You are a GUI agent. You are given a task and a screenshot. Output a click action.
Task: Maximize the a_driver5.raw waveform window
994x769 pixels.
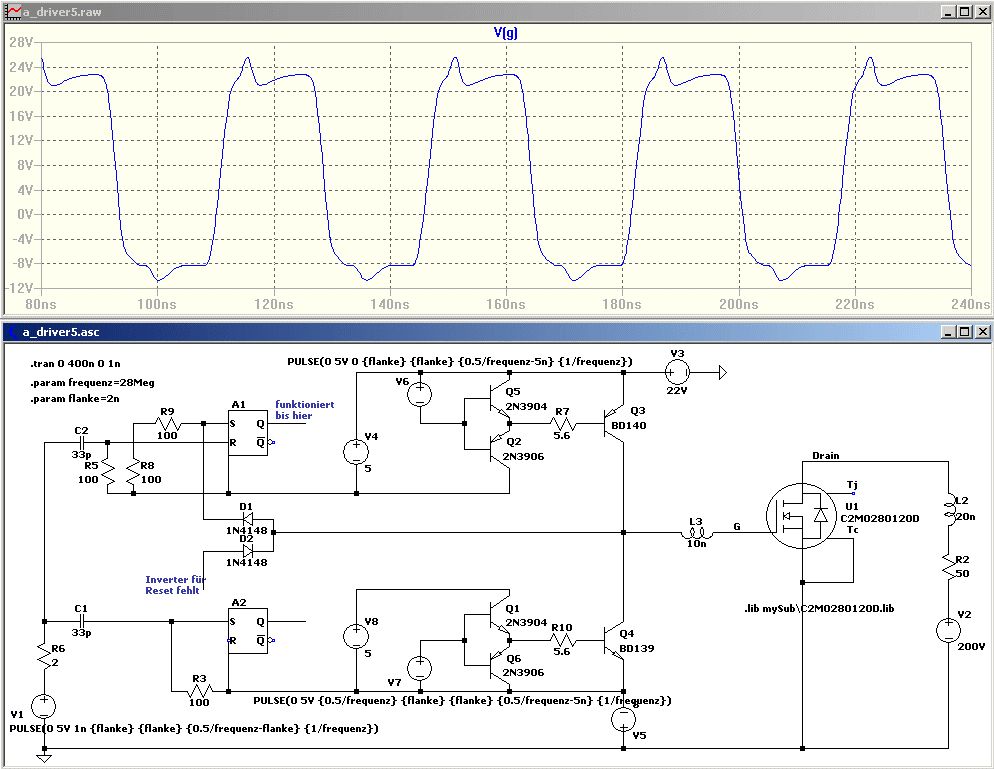[963, 11]
